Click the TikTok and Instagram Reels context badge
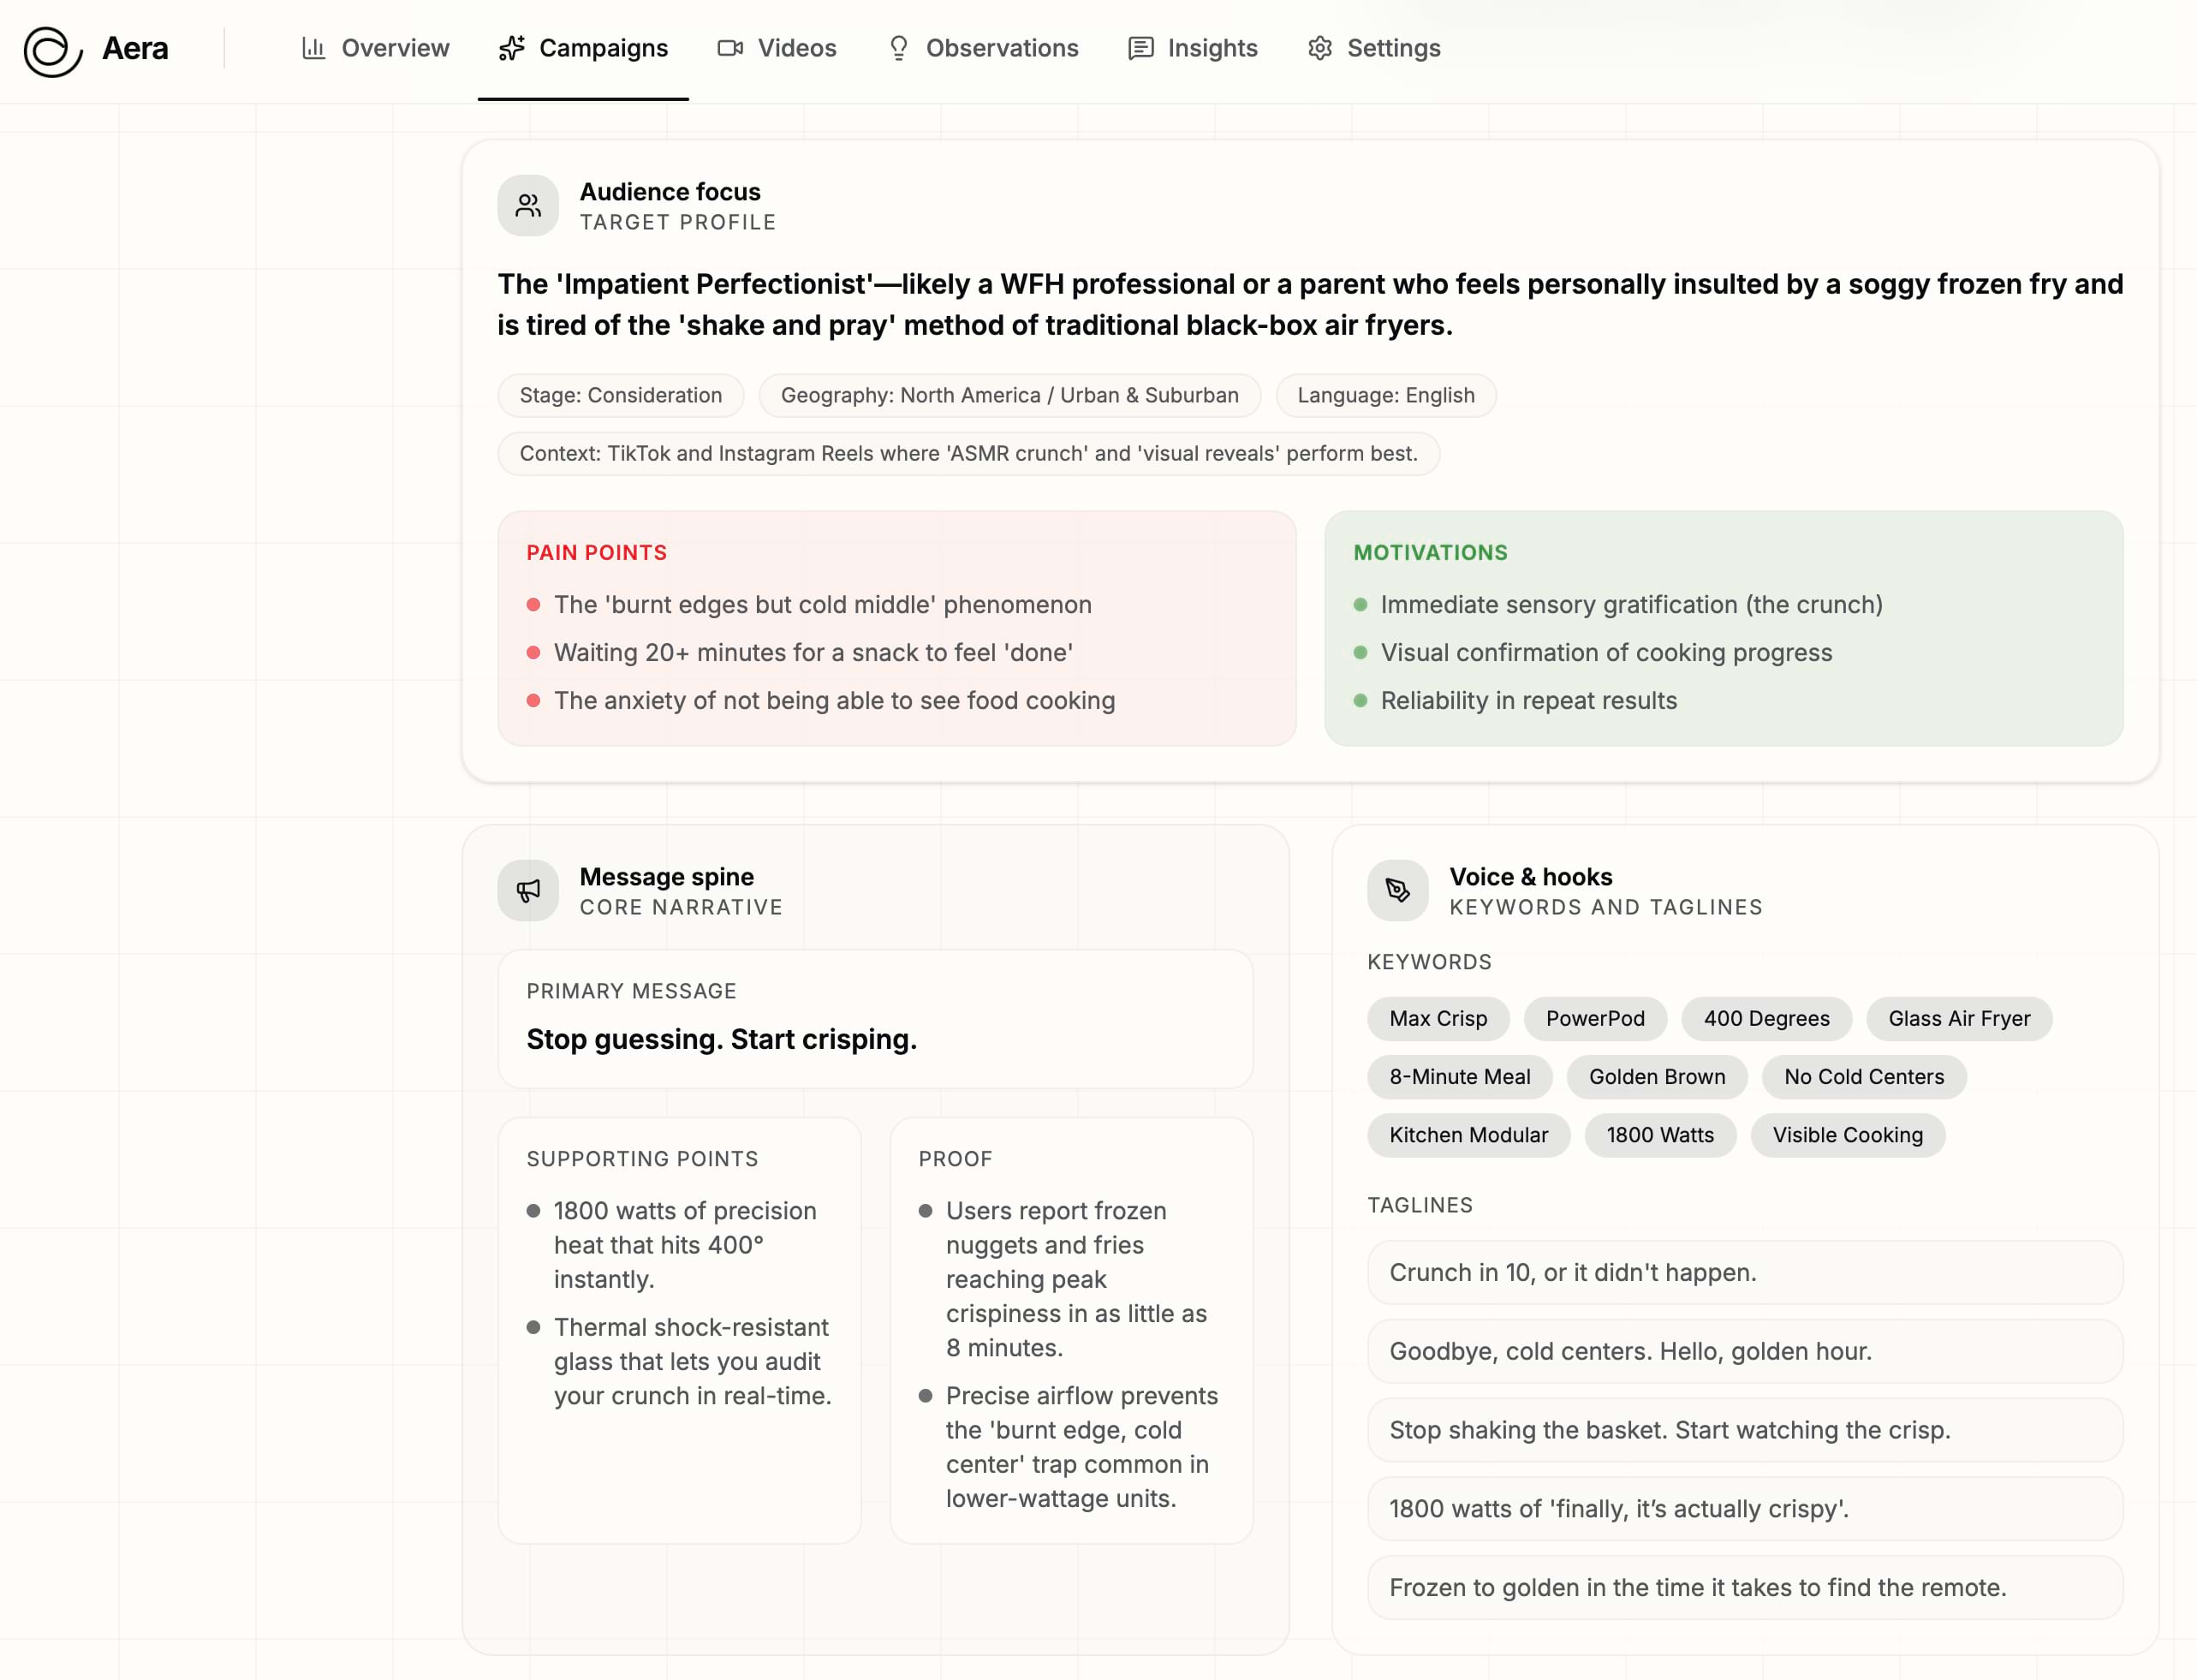This screenshot has width=2197, height=1680. [x=969, y=453]
